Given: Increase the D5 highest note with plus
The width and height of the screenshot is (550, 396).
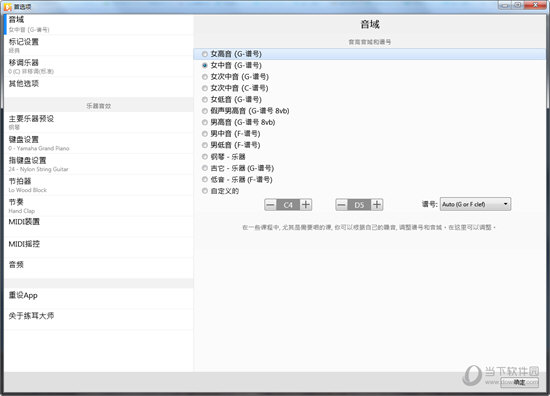Looking at the screenshot, I should coord(377,204).
